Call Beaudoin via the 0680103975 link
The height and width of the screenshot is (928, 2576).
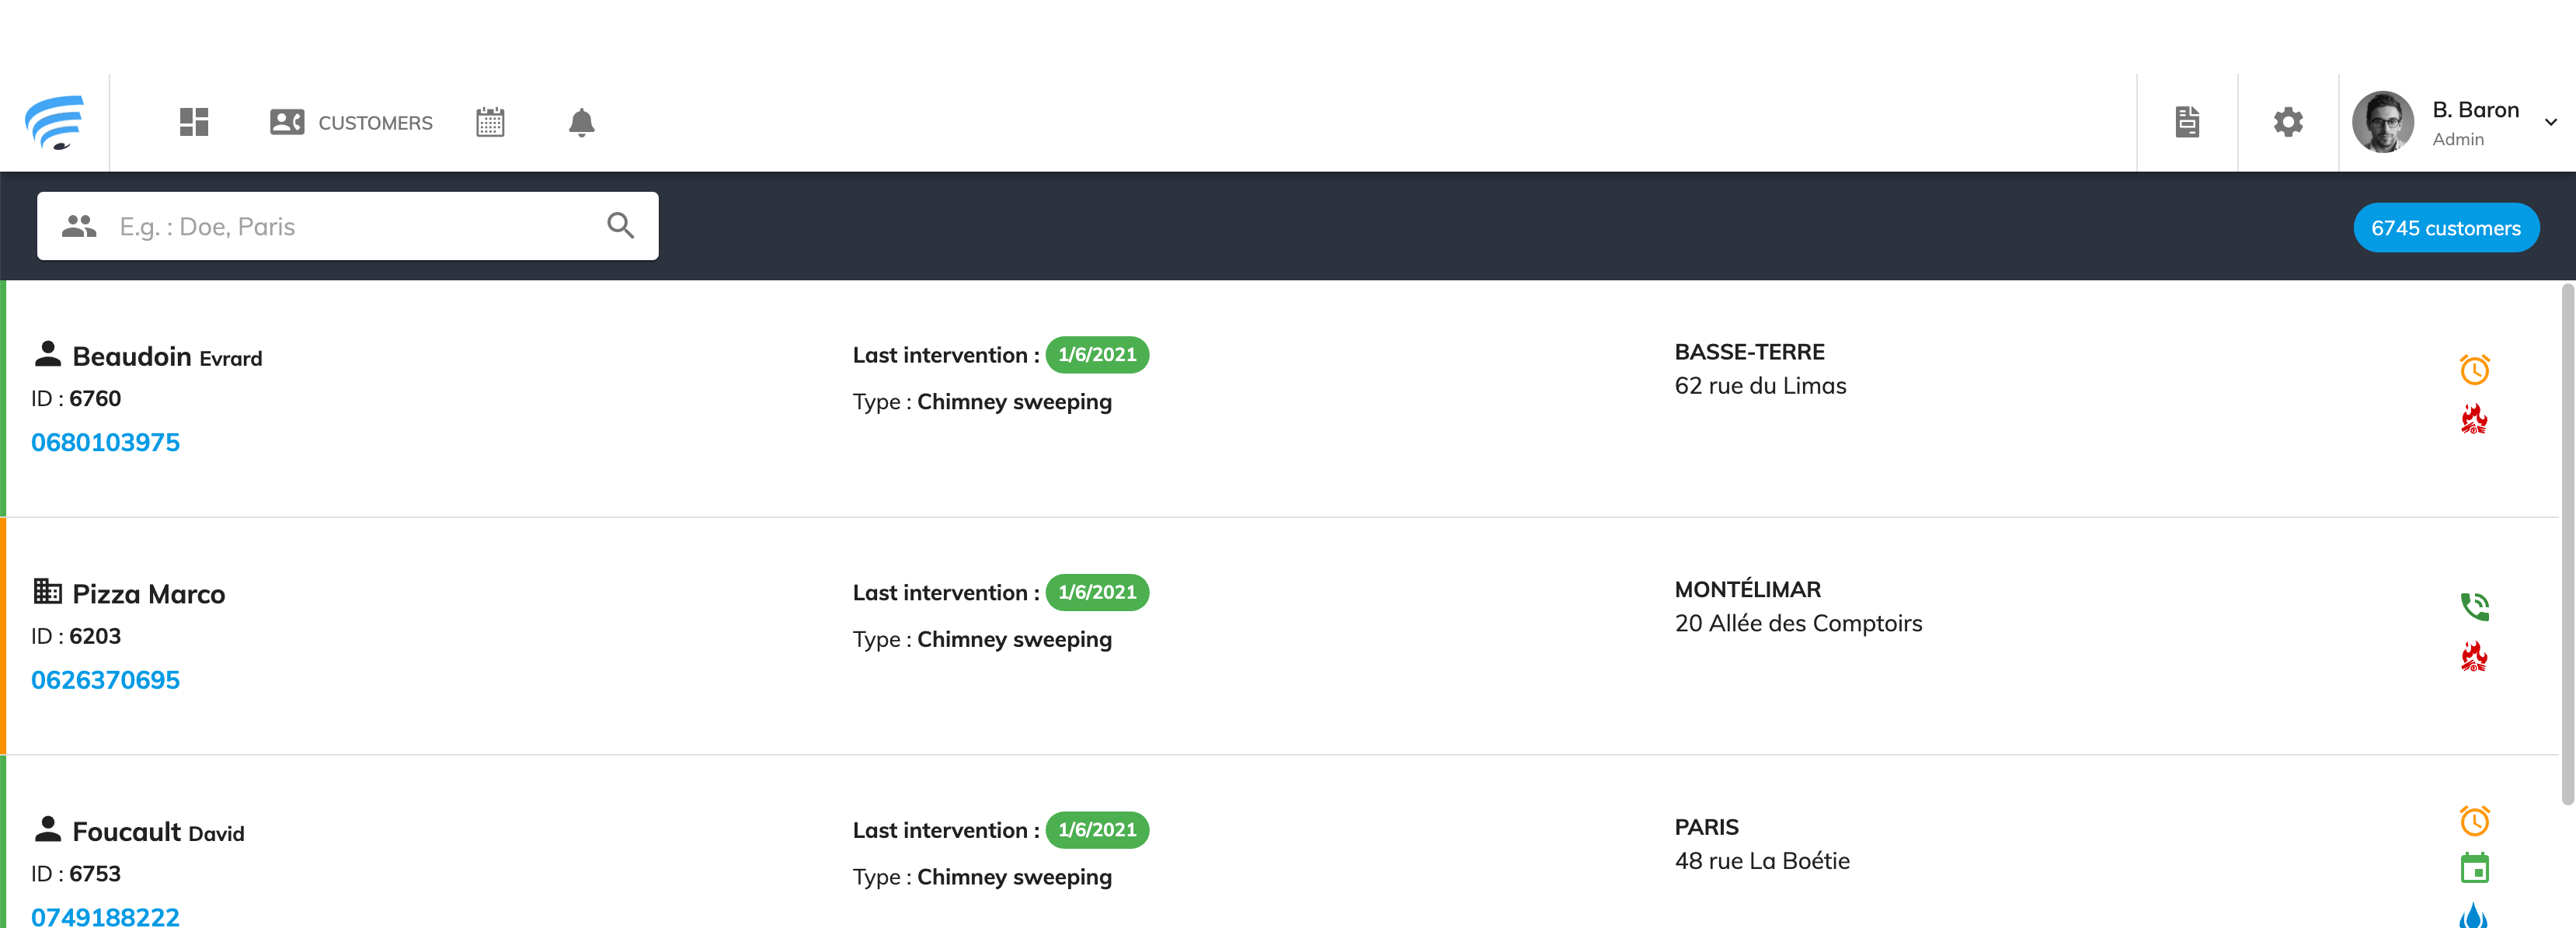coord(105,441)
